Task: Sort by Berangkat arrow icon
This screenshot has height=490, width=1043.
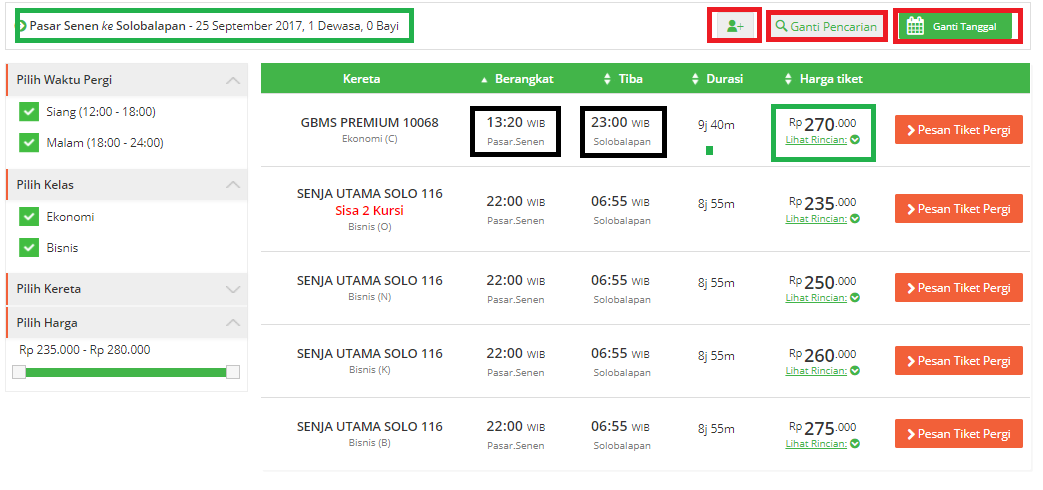Action: pyautogui.click(x=485, y=79)
